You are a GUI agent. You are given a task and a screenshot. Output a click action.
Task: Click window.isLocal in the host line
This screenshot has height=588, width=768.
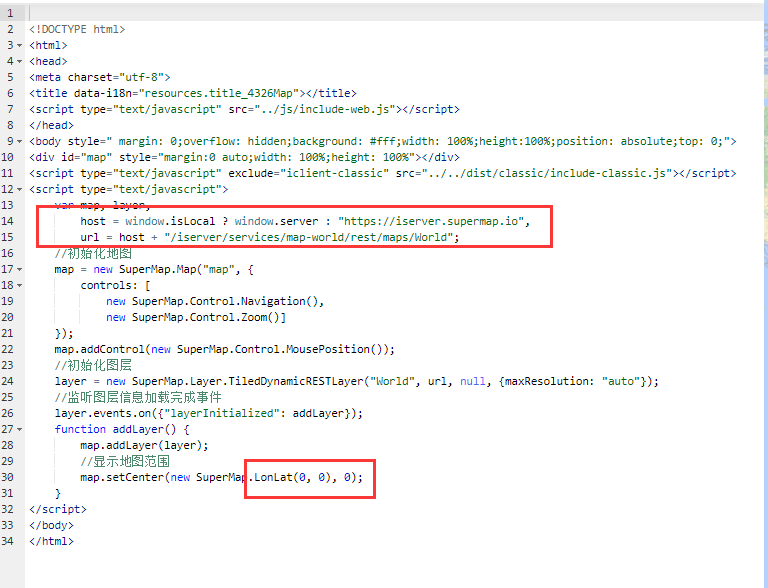170,221
